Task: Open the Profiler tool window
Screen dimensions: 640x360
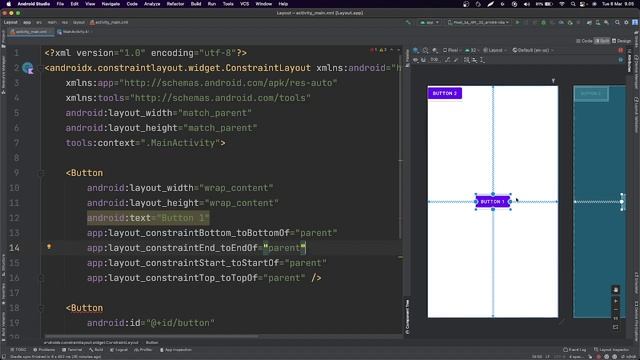Action: [143, 350]
